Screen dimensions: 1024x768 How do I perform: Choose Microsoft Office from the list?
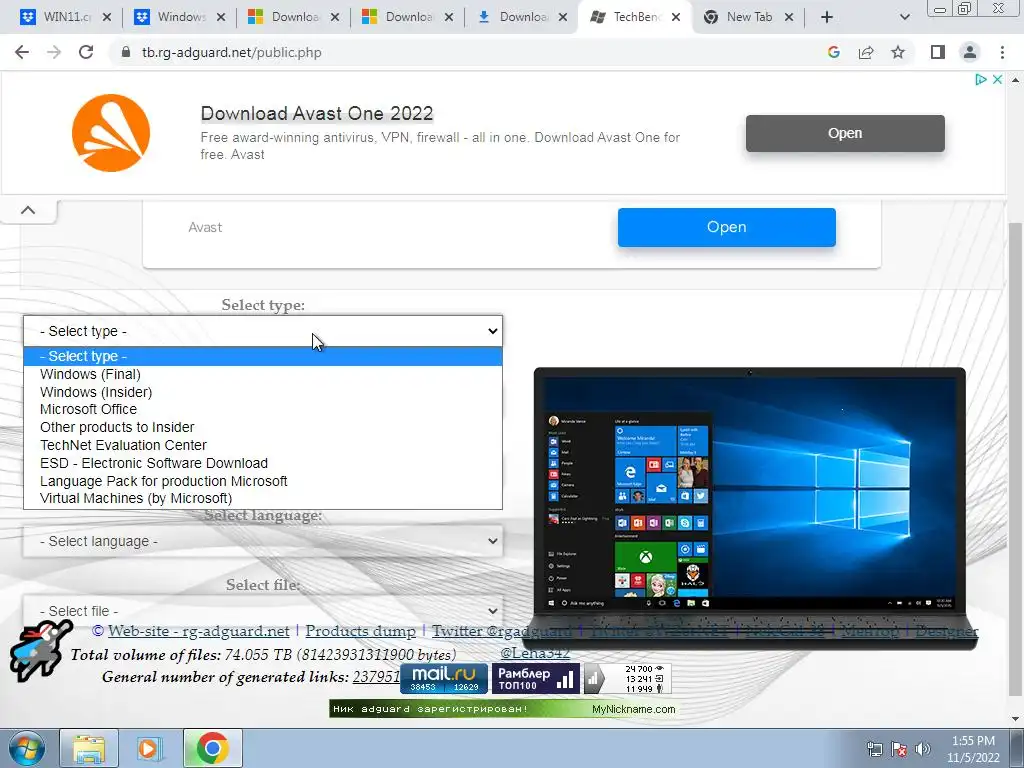263,409
